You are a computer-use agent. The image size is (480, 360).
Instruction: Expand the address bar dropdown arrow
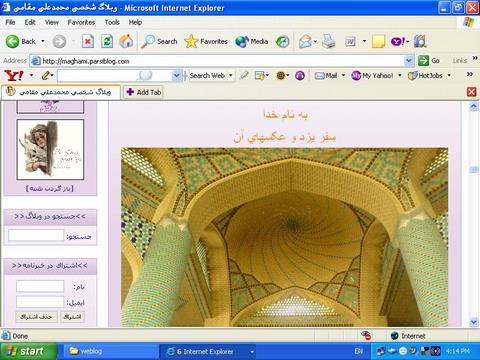pyautogui.click(x=409, y=61)
